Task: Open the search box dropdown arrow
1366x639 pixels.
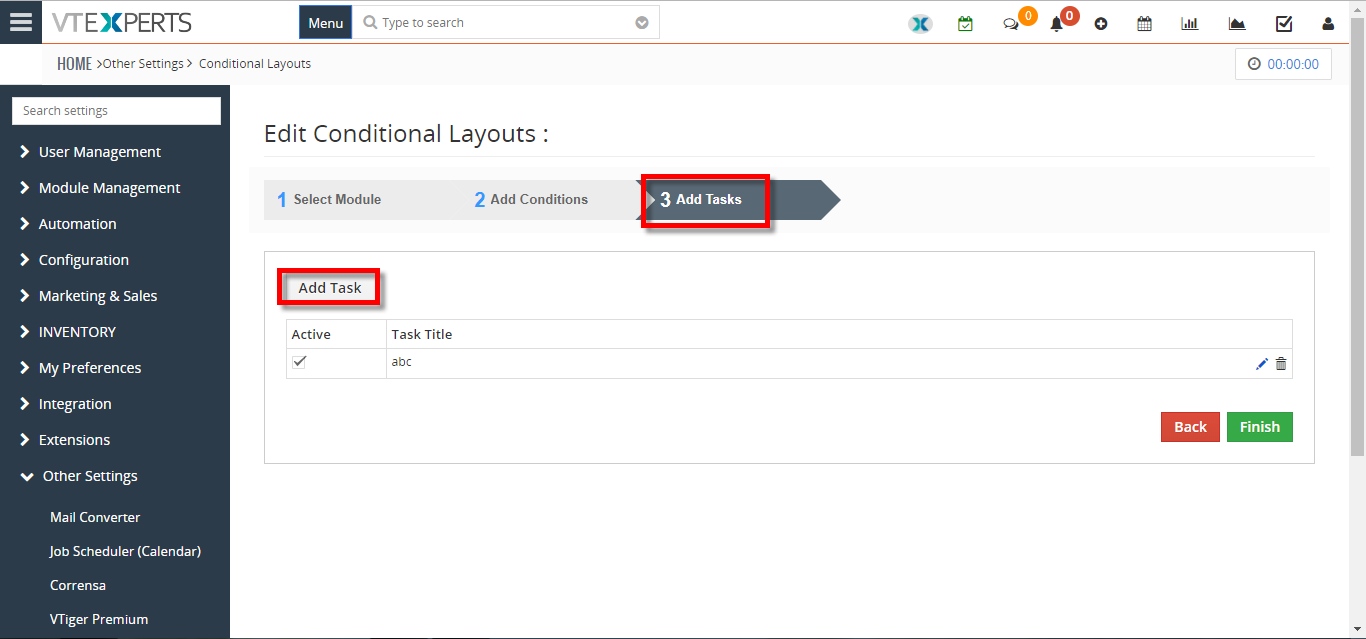Action: coord(642,23)
